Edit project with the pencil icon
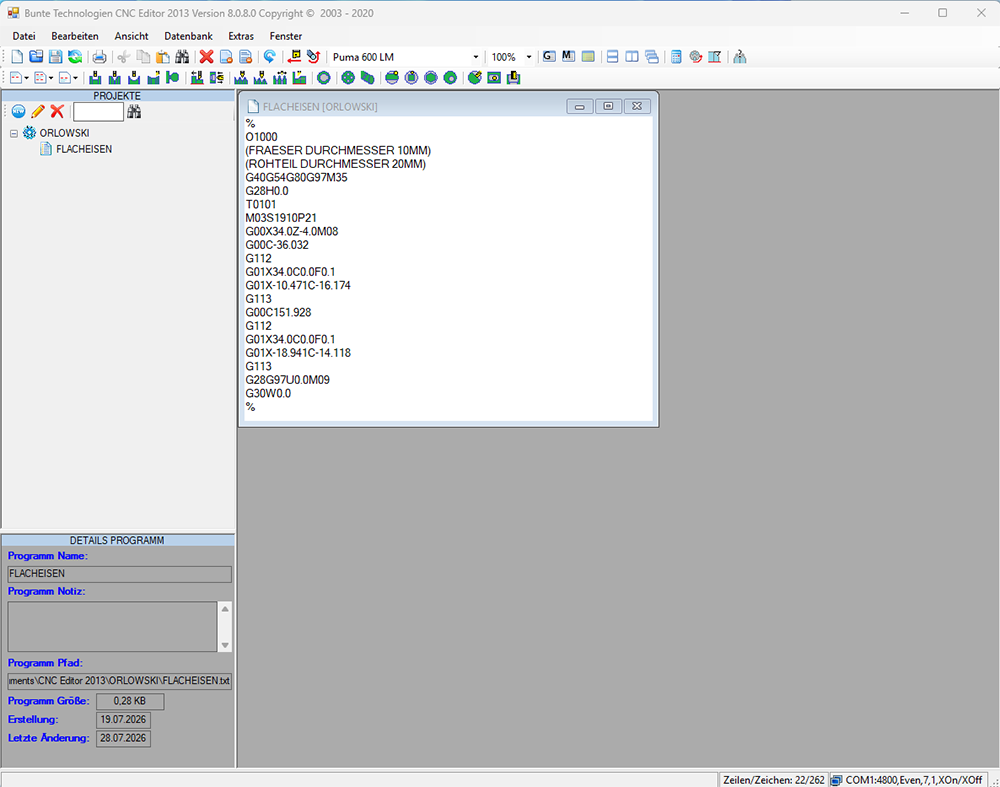 38,112
